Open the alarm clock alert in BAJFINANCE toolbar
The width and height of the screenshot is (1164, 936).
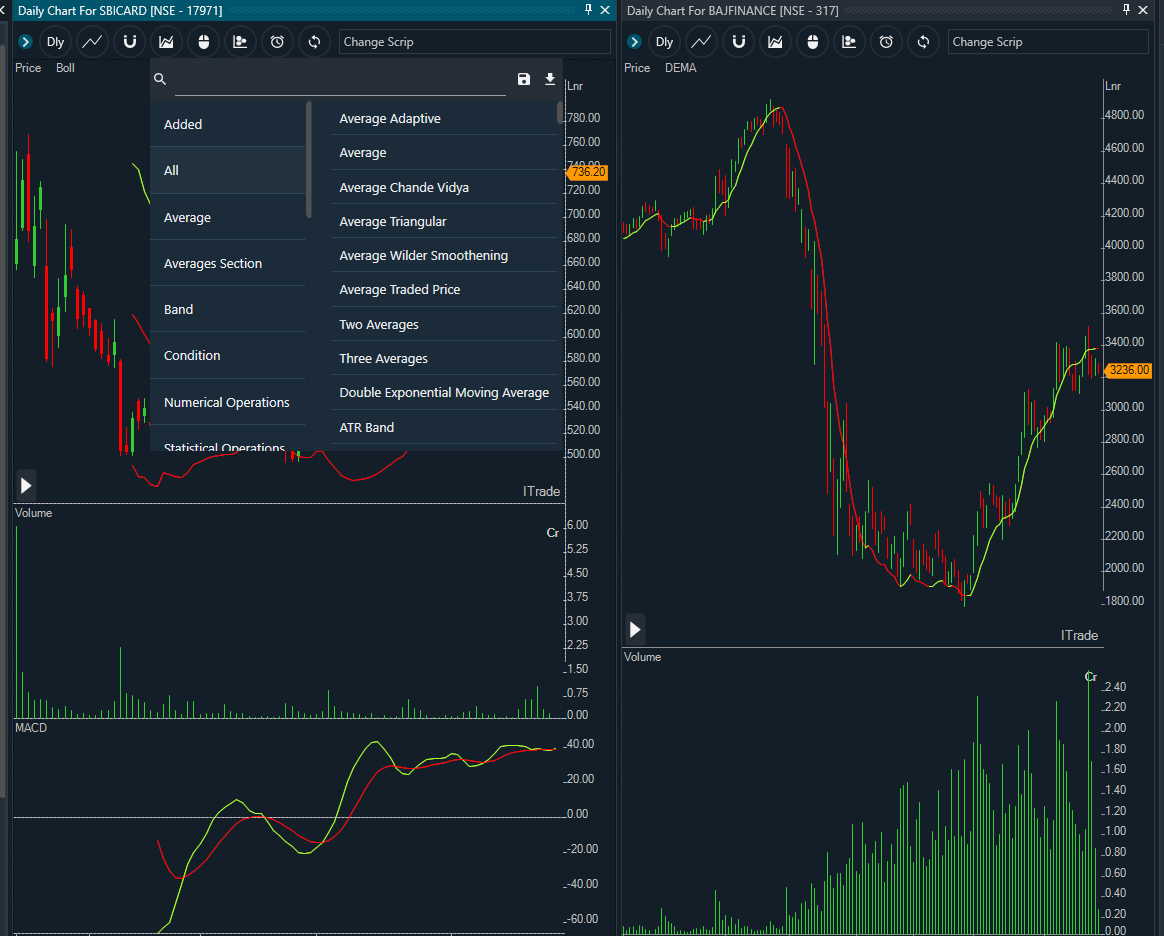click(886, 42)
